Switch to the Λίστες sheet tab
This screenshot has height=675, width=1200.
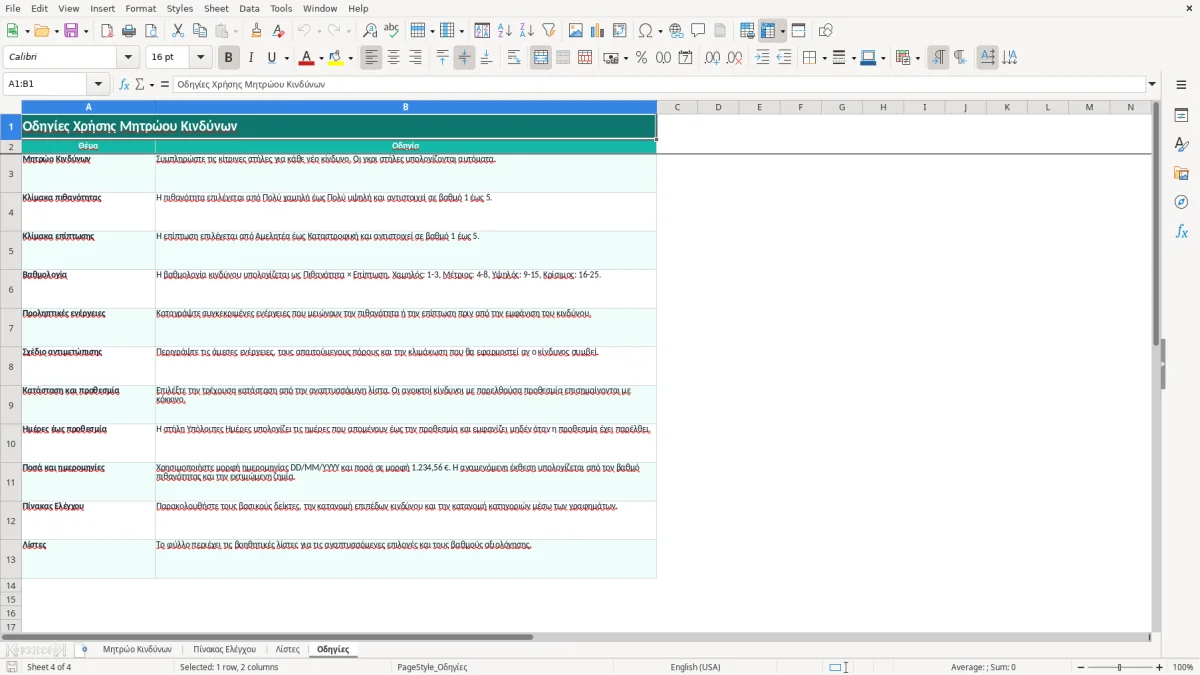tap(288, 650)
